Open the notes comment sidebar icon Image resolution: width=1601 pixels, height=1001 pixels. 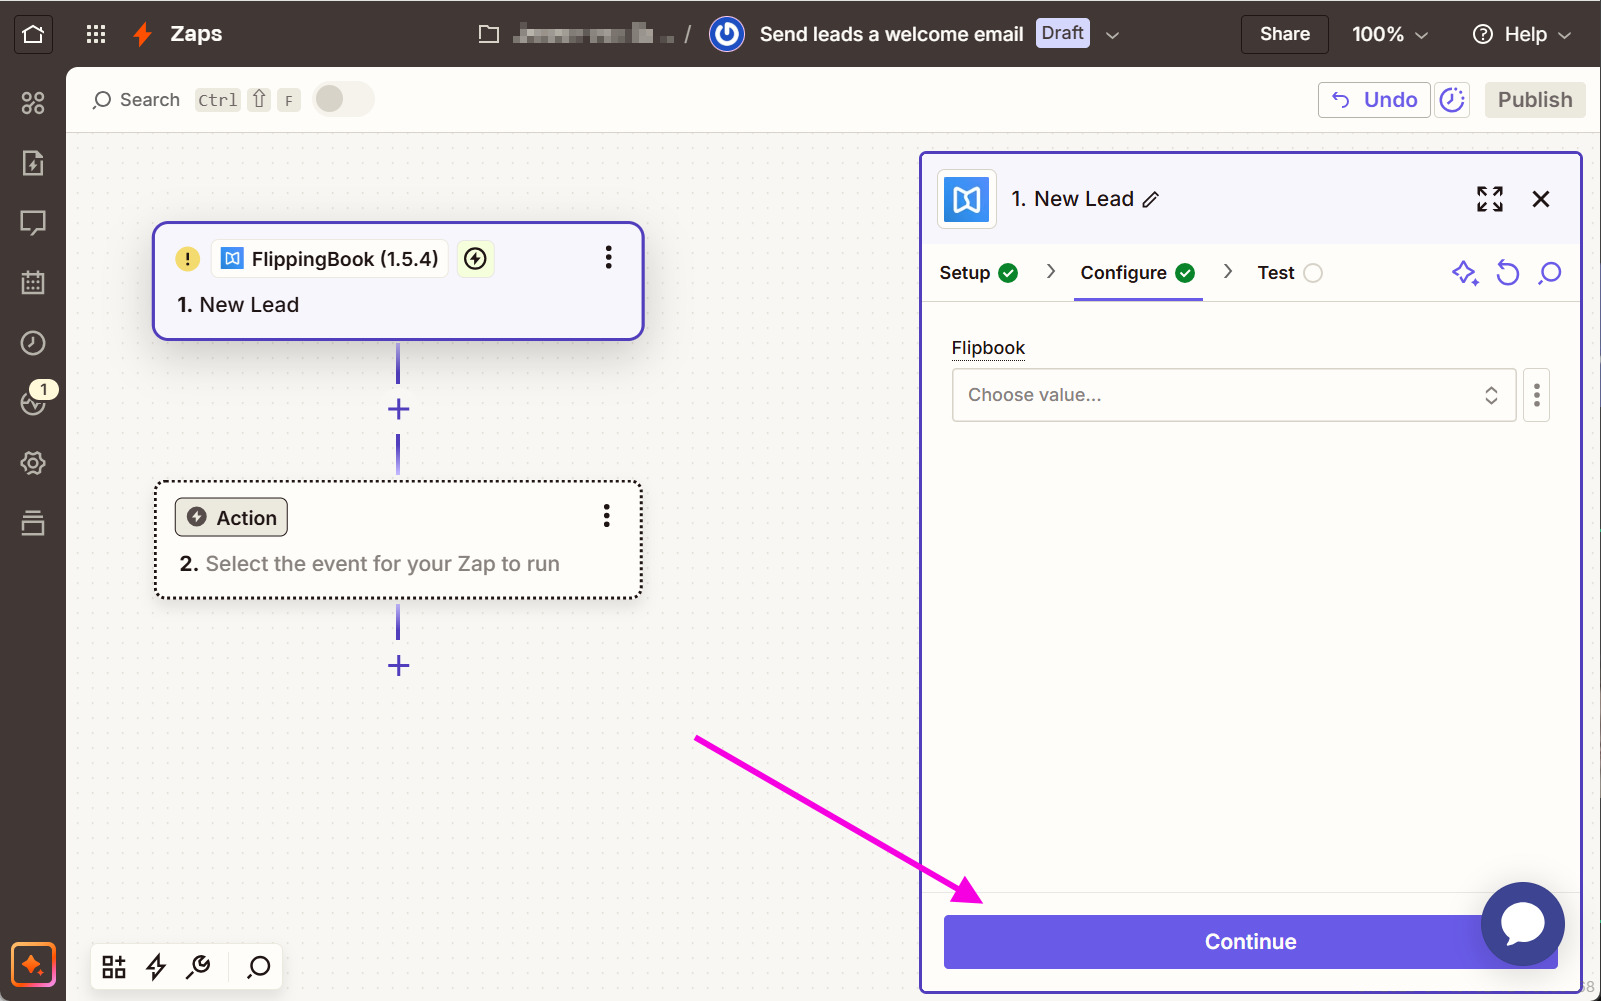(33, 223)
